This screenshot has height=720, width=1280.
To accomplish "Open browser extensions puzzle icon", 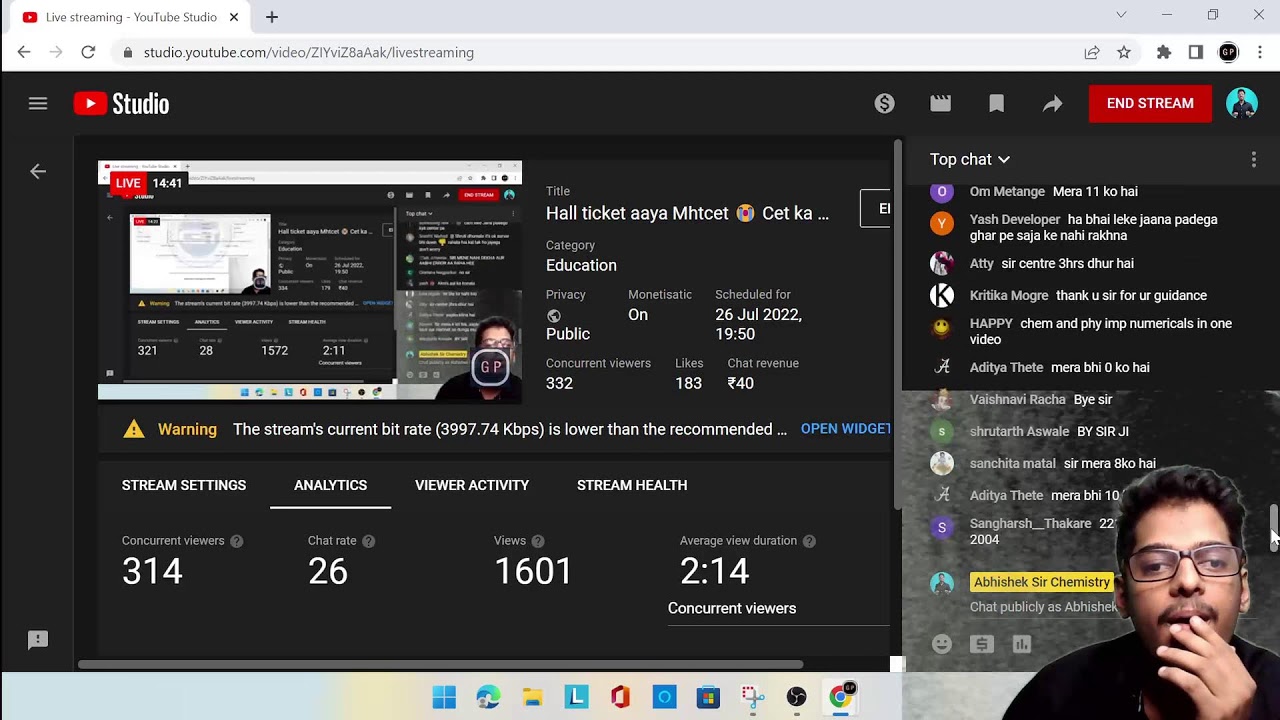I will 1163,52.
